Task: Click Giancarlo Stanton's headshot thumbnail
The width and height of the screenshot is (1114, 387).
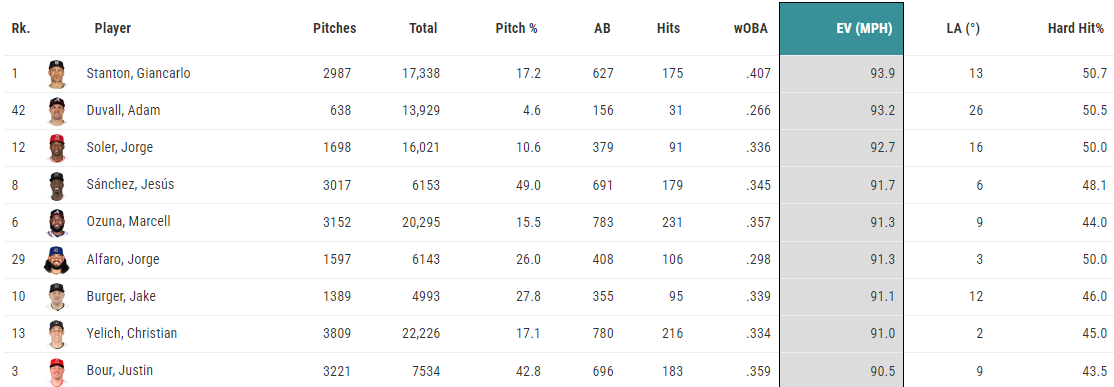Action: pos(57,74)
